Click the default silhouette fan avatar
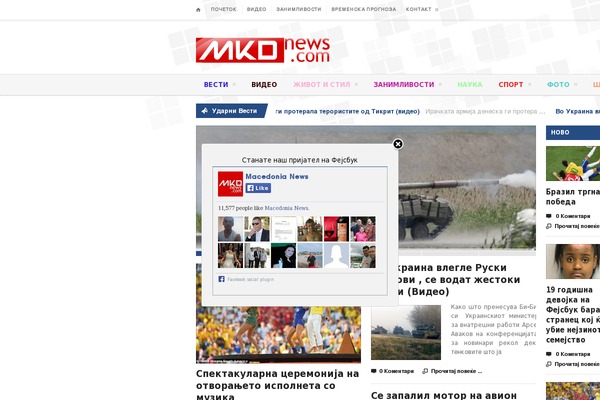600x400 pixels. coord(336,255)
